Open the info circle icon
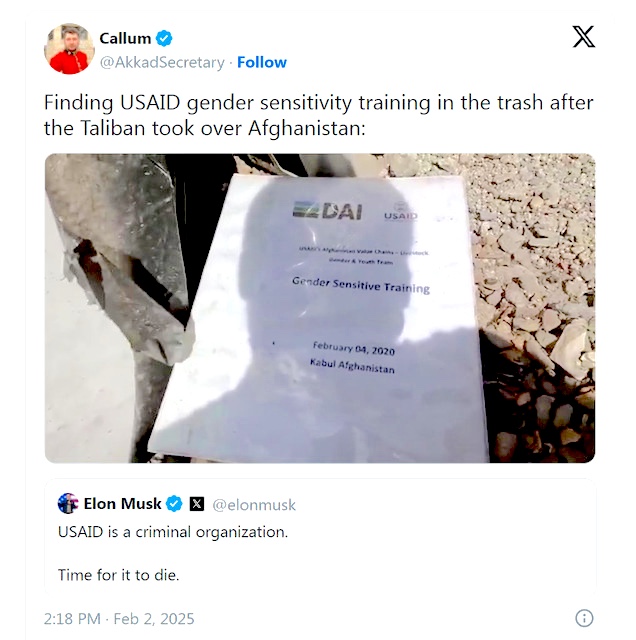This screenshot has width=636, height=640. [x=584, y=618]
